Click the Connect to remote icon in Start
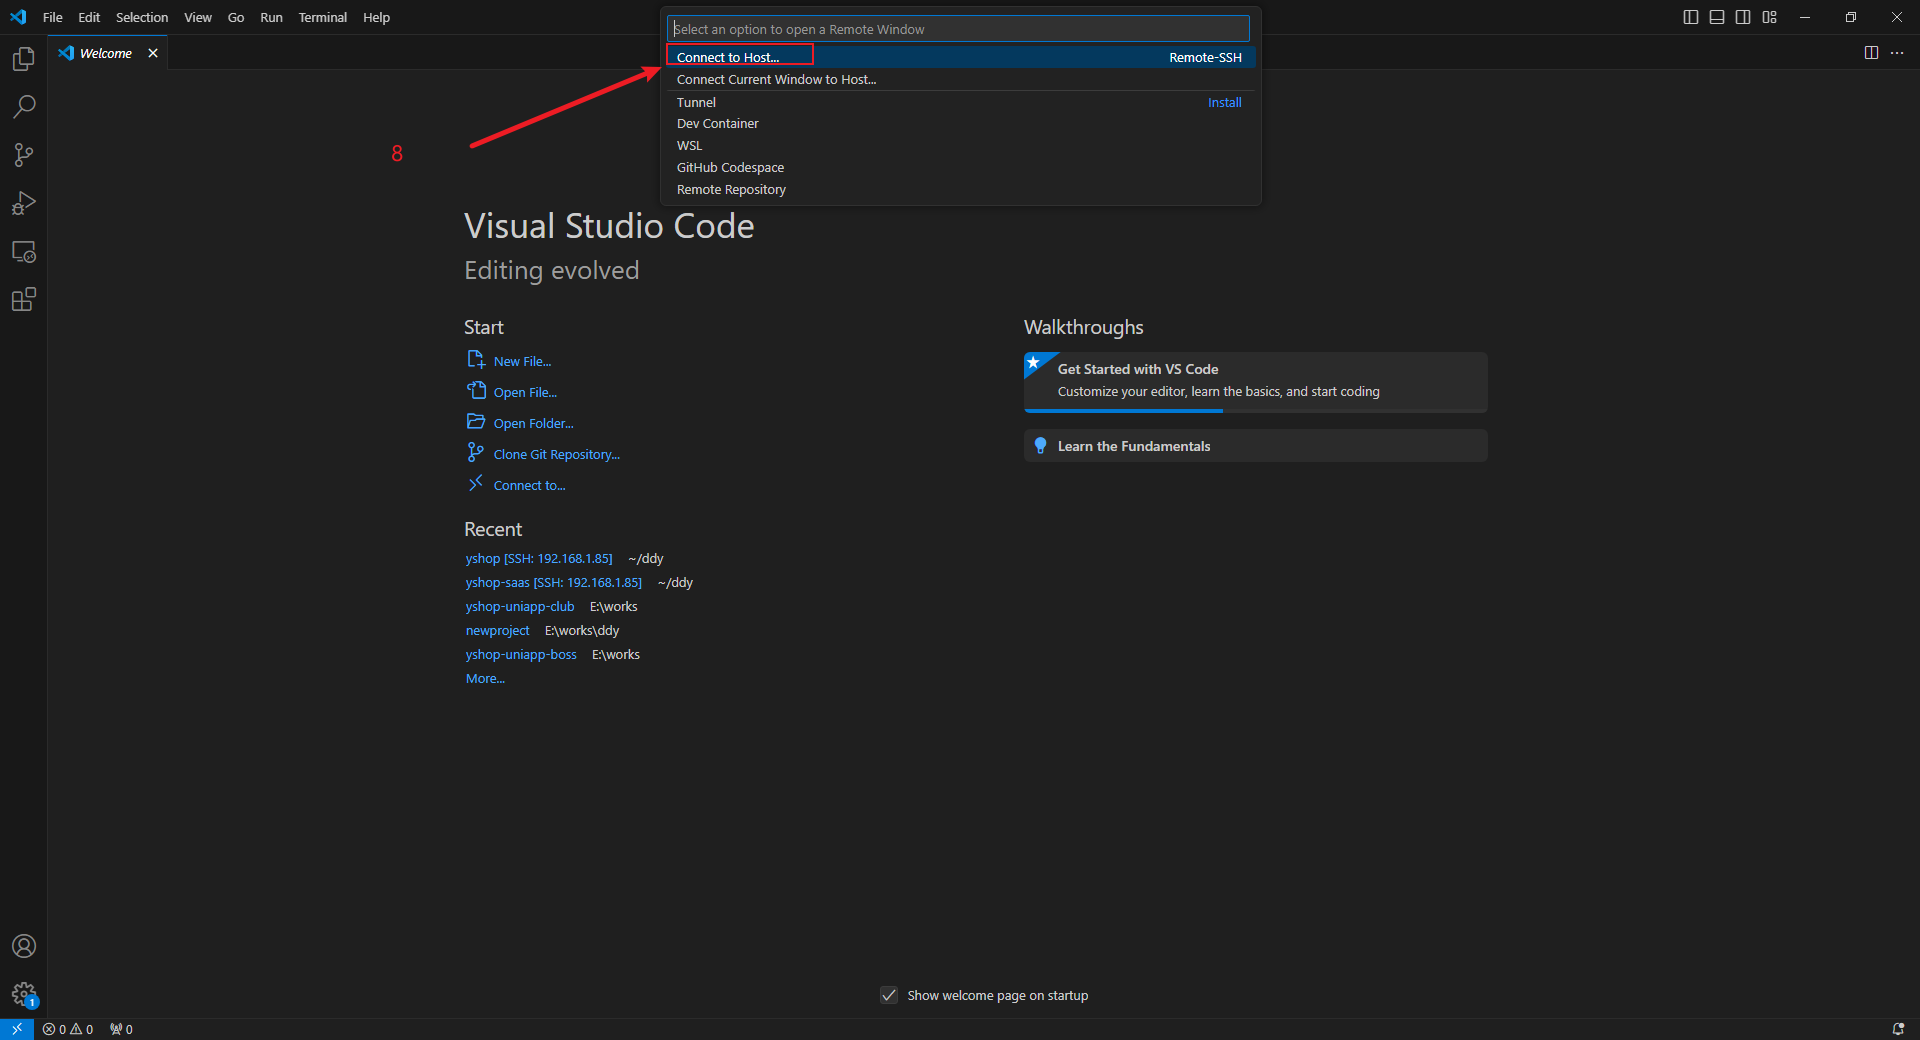 point(476,483)
